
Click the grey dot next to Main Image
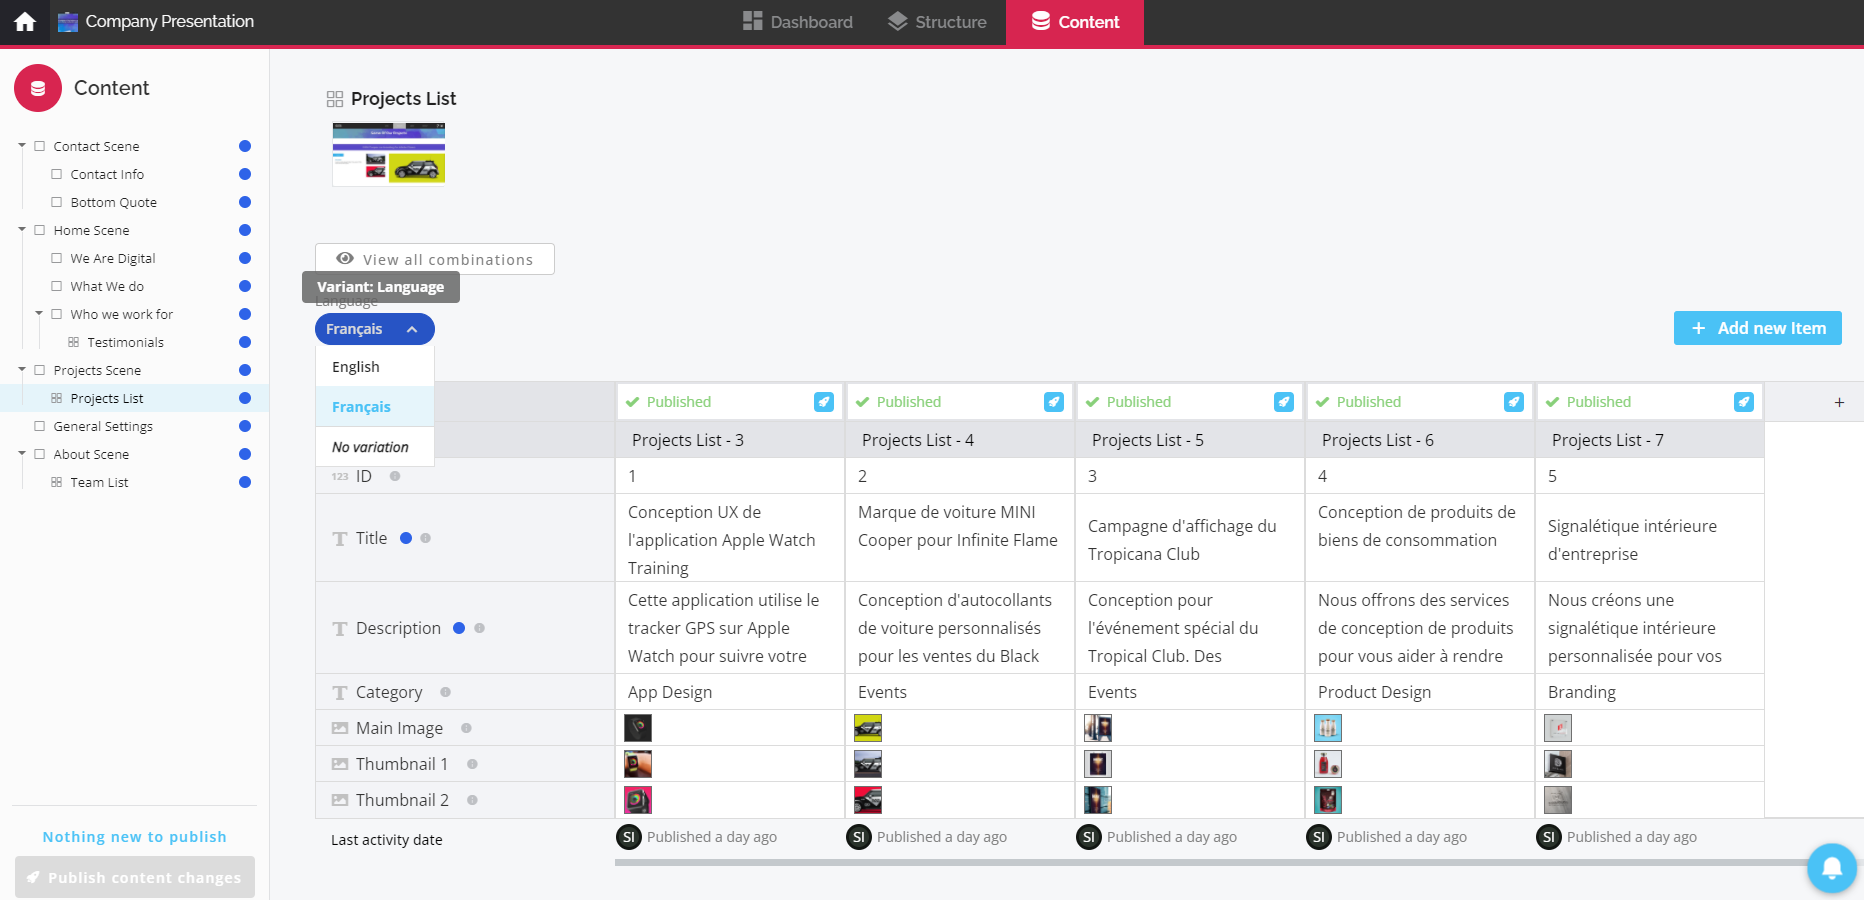[x=466, y=728]
